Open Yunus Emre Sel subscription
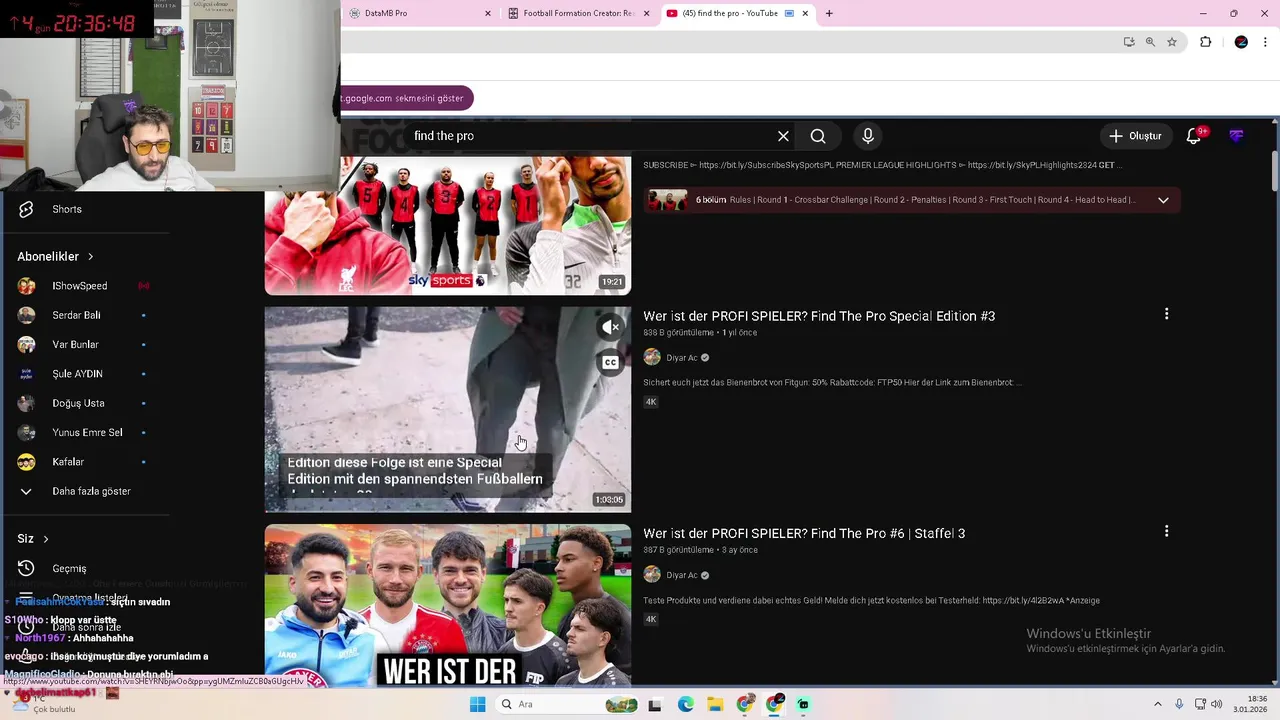This screenshot has height=720, width=1280. [87, 433]
